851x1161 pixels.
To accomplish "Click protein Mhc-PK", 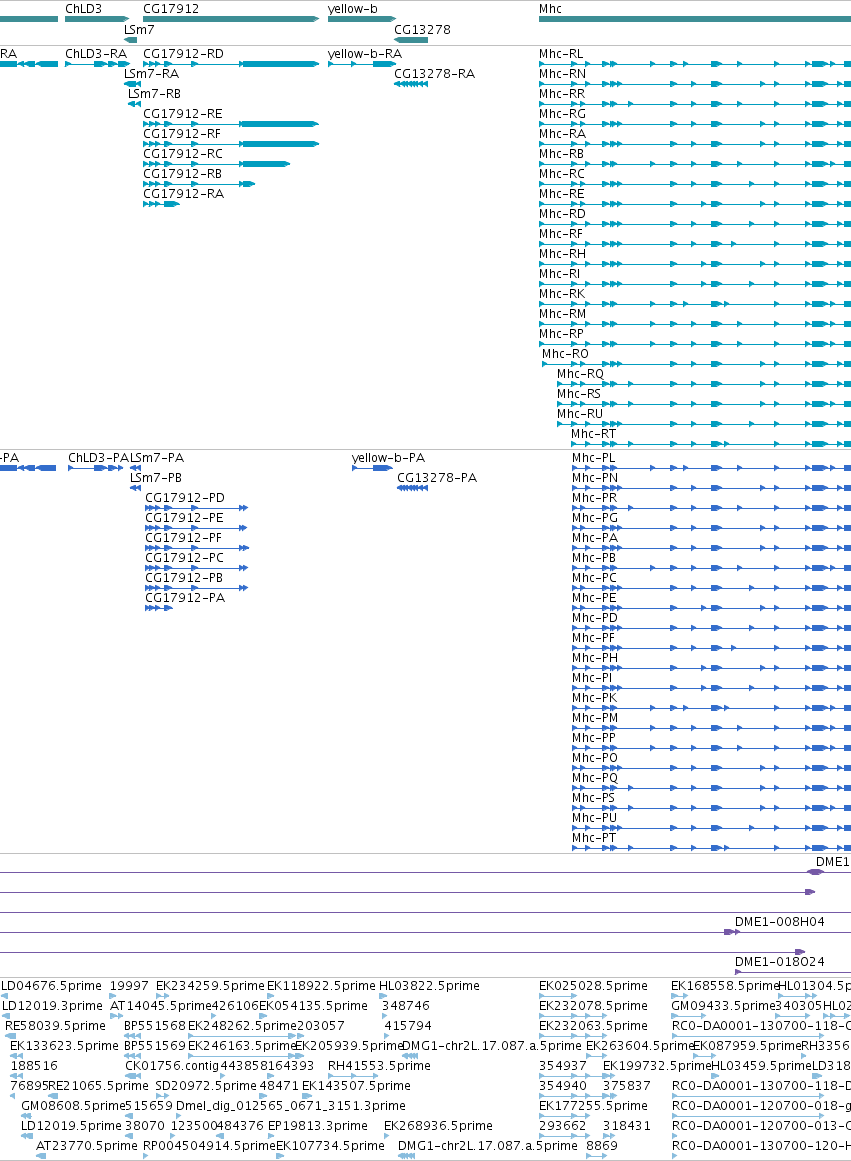I will [594, 698].
